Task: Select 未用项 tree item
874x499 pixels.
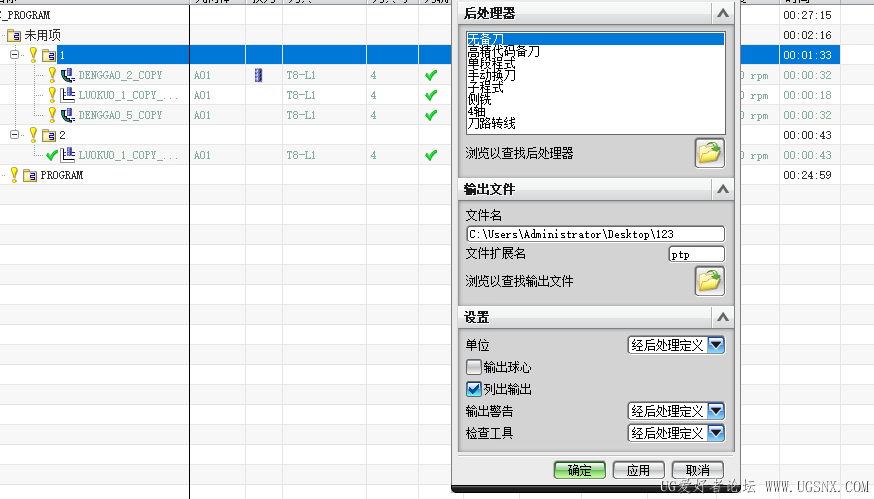Action: [42, 35]
